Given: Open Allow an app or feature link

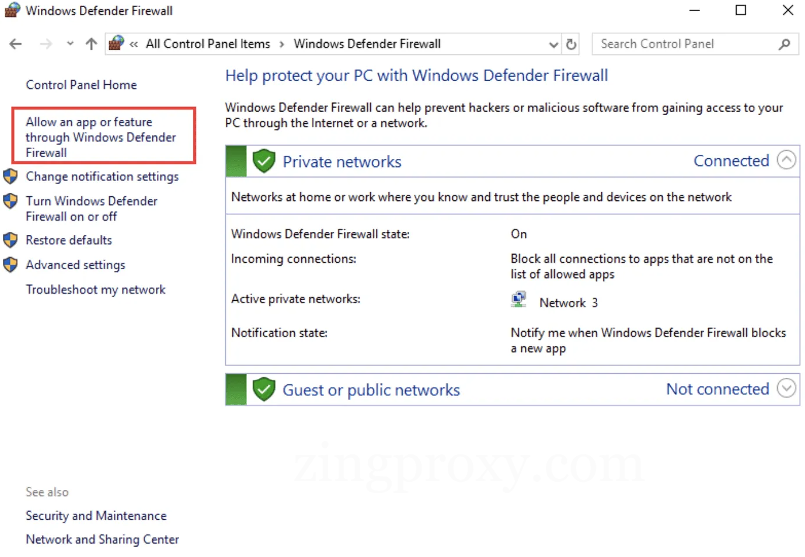Looking at the screenshot, I should [x=101, y=137].
